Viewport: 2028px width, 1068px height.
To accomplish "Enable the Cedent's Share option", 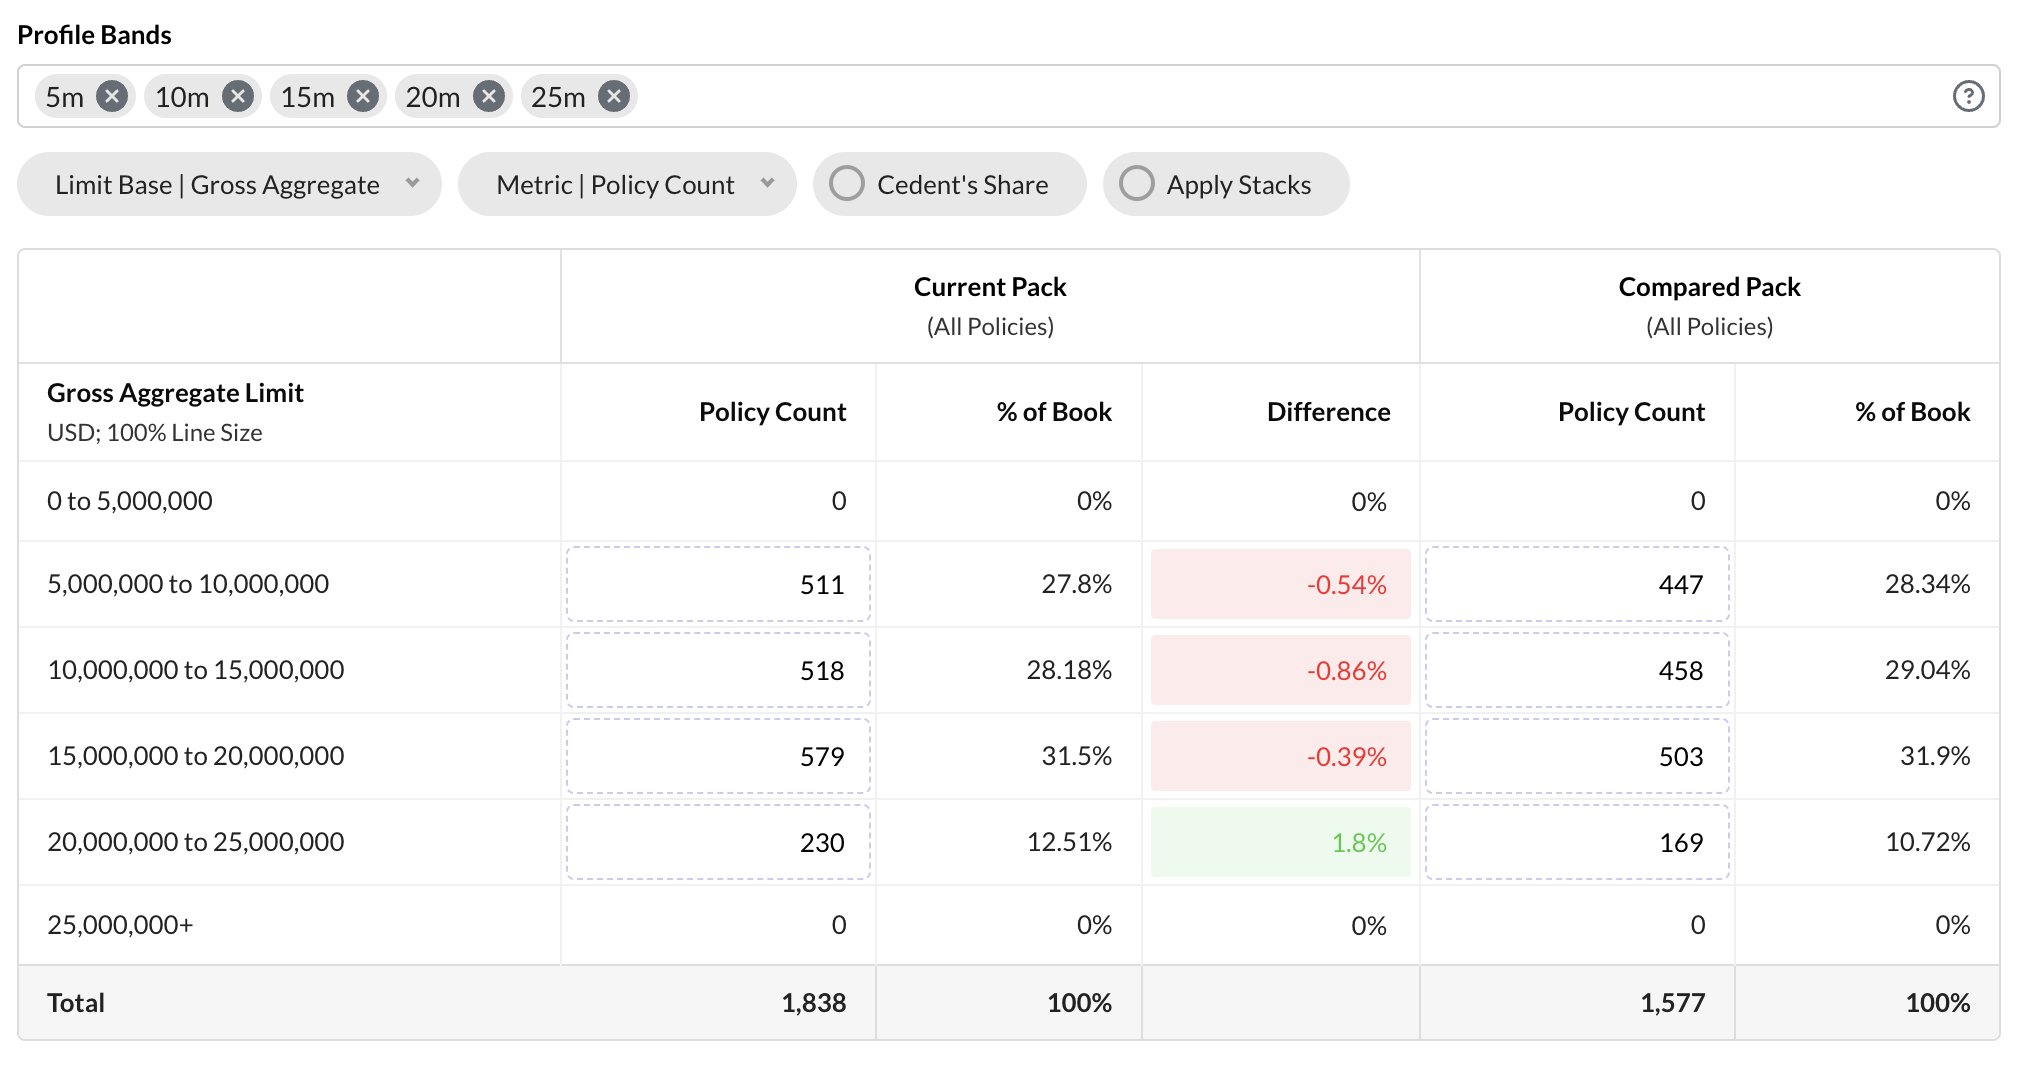I will click(x=848, y=183).
